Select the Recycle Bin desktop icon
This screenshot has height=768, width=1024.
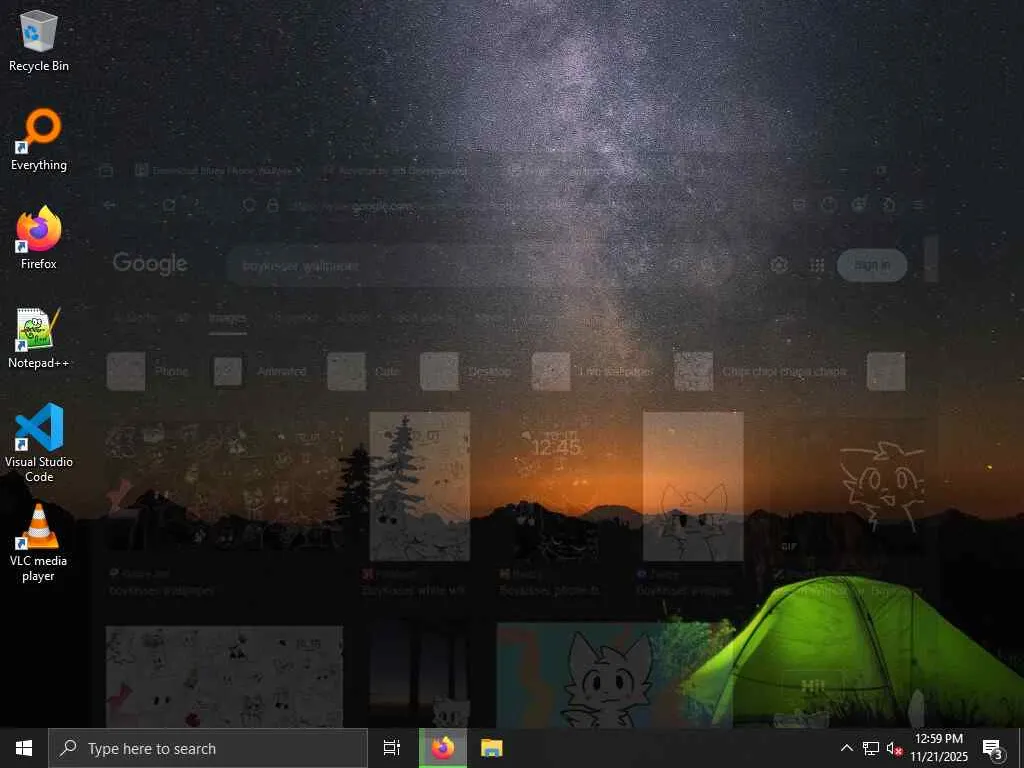(39, 40)
